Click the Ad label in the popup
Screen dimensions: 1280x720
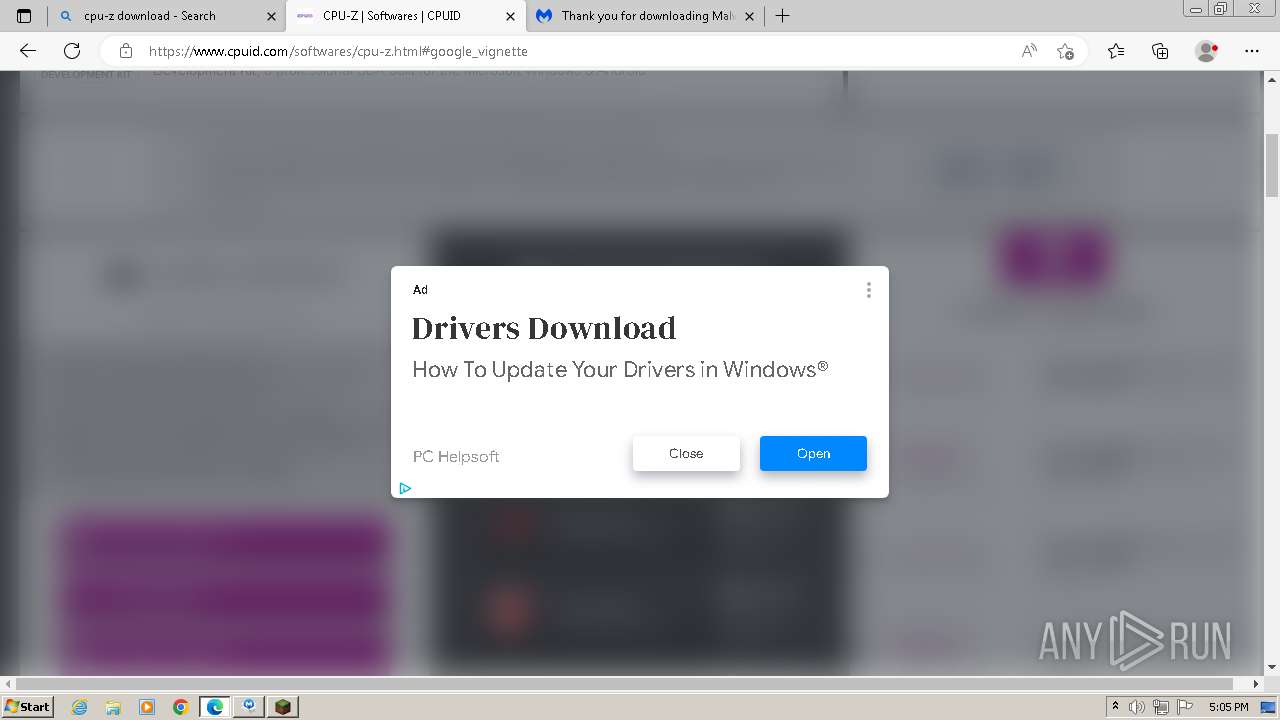click(x=420, y=290)
